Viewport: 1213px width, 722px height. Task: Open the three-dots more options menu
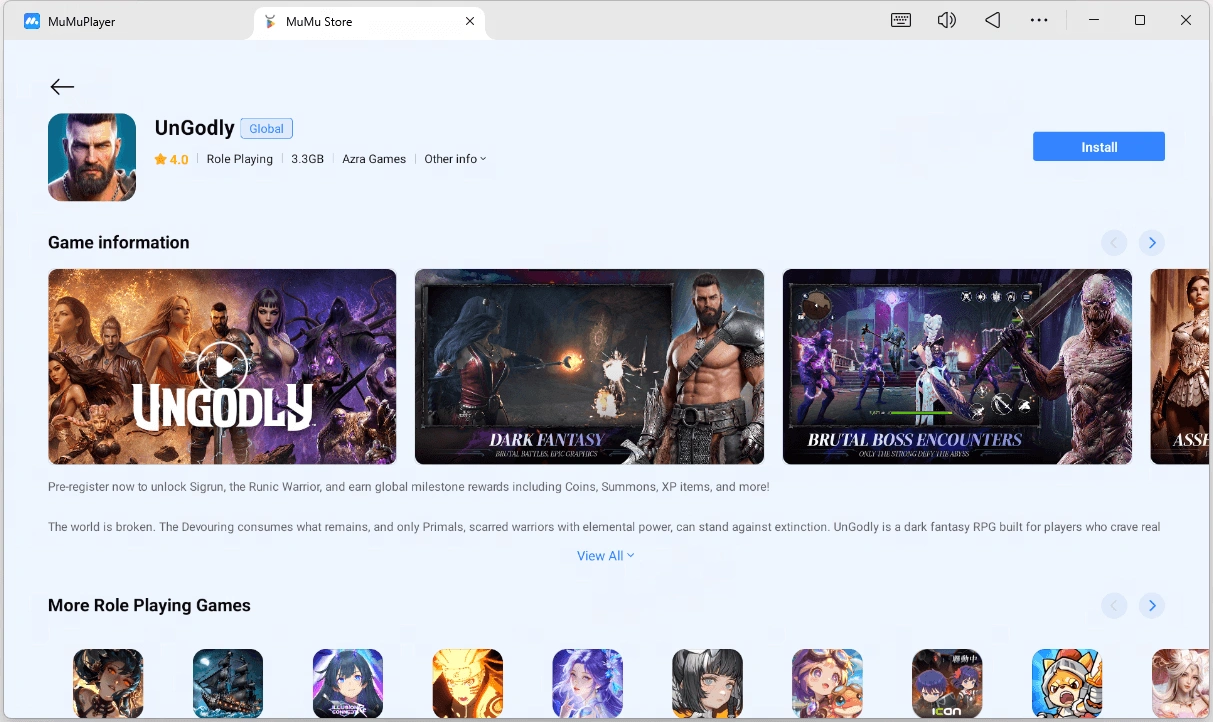(1039, 20)
